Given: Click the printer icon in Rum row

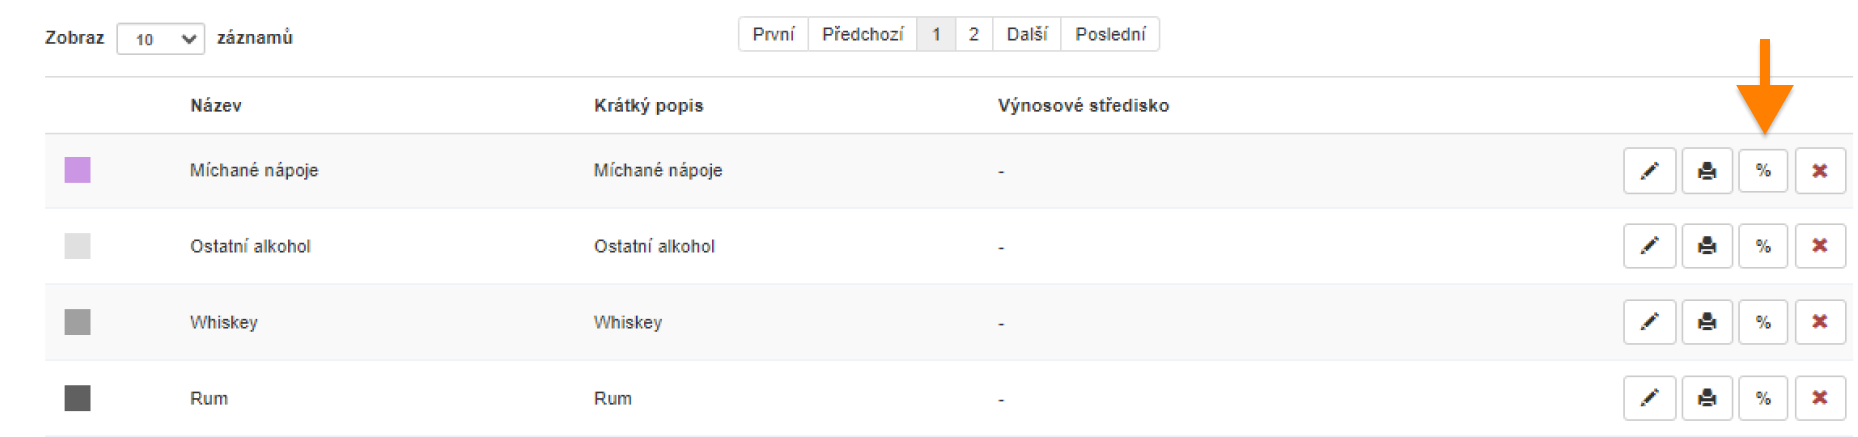Looking at the screenshot, I should tap(1706, 398).
